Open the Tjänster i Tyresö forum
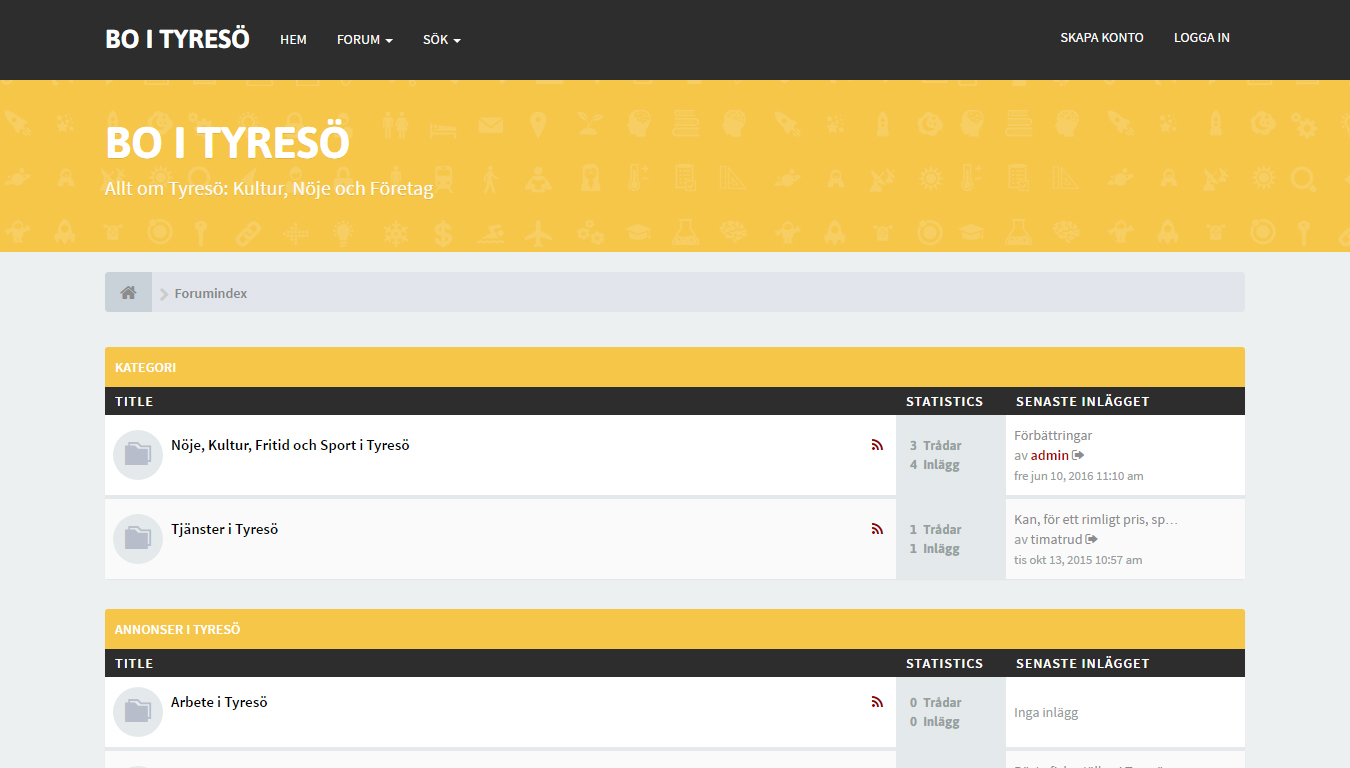The height and width of the screenshot is (768, 1350). point(224,530)
